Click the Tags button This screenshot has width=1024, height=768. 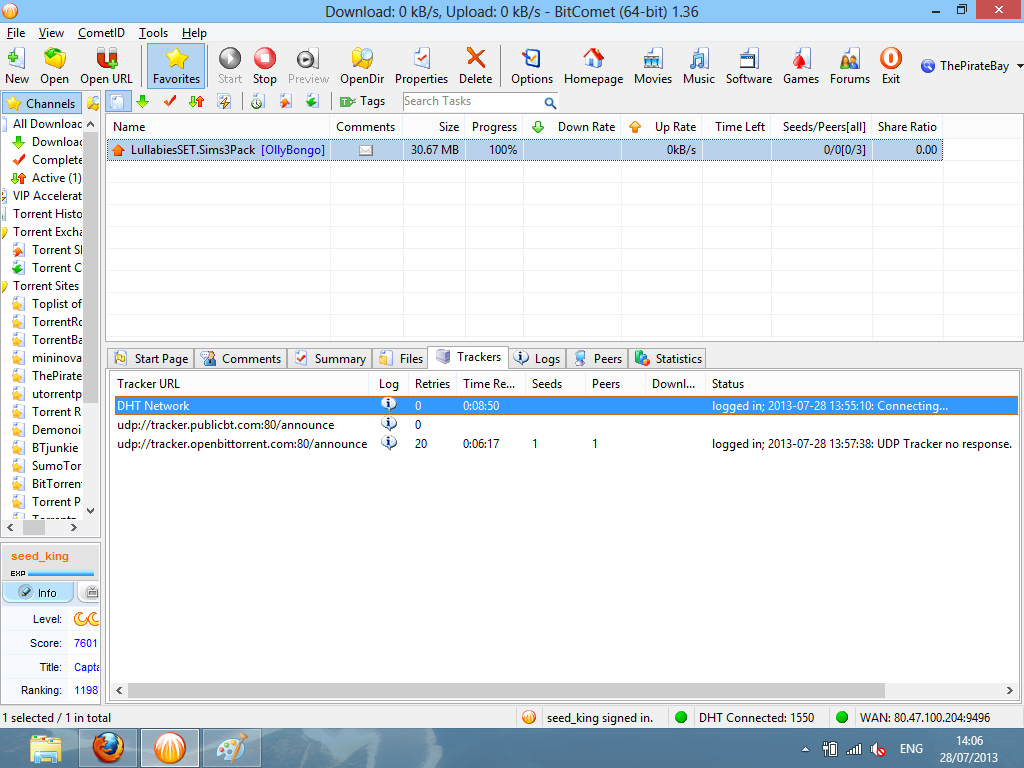tap(363, 101)
